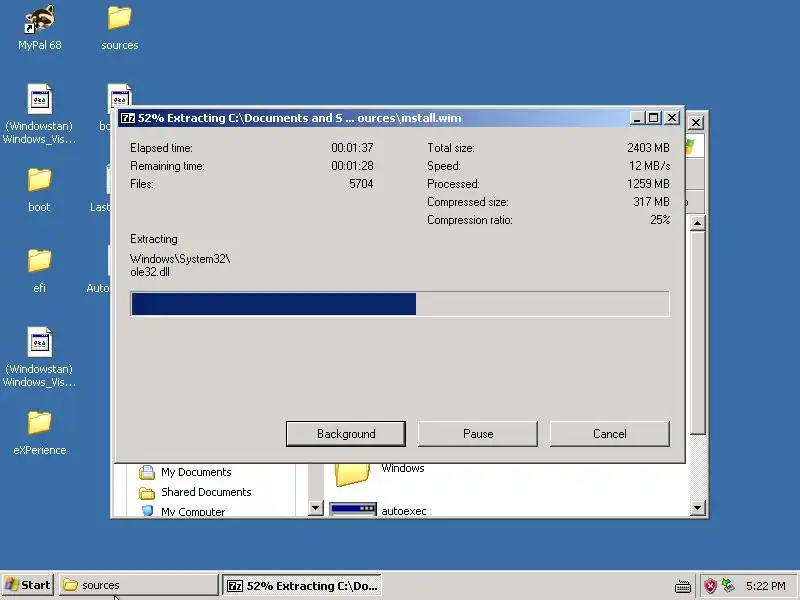The width and height of the screenshot is (800, 600).
Task: Select the upper Windowstan Windows_Vis file icon
Action: pos(39,114)
